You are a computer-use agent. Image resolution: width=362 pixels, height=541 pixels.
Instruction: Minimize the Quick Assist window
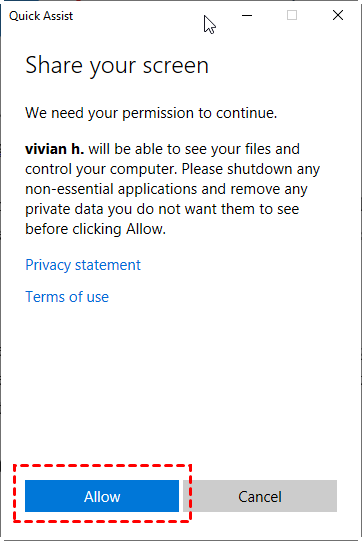(x=247, y=15)
